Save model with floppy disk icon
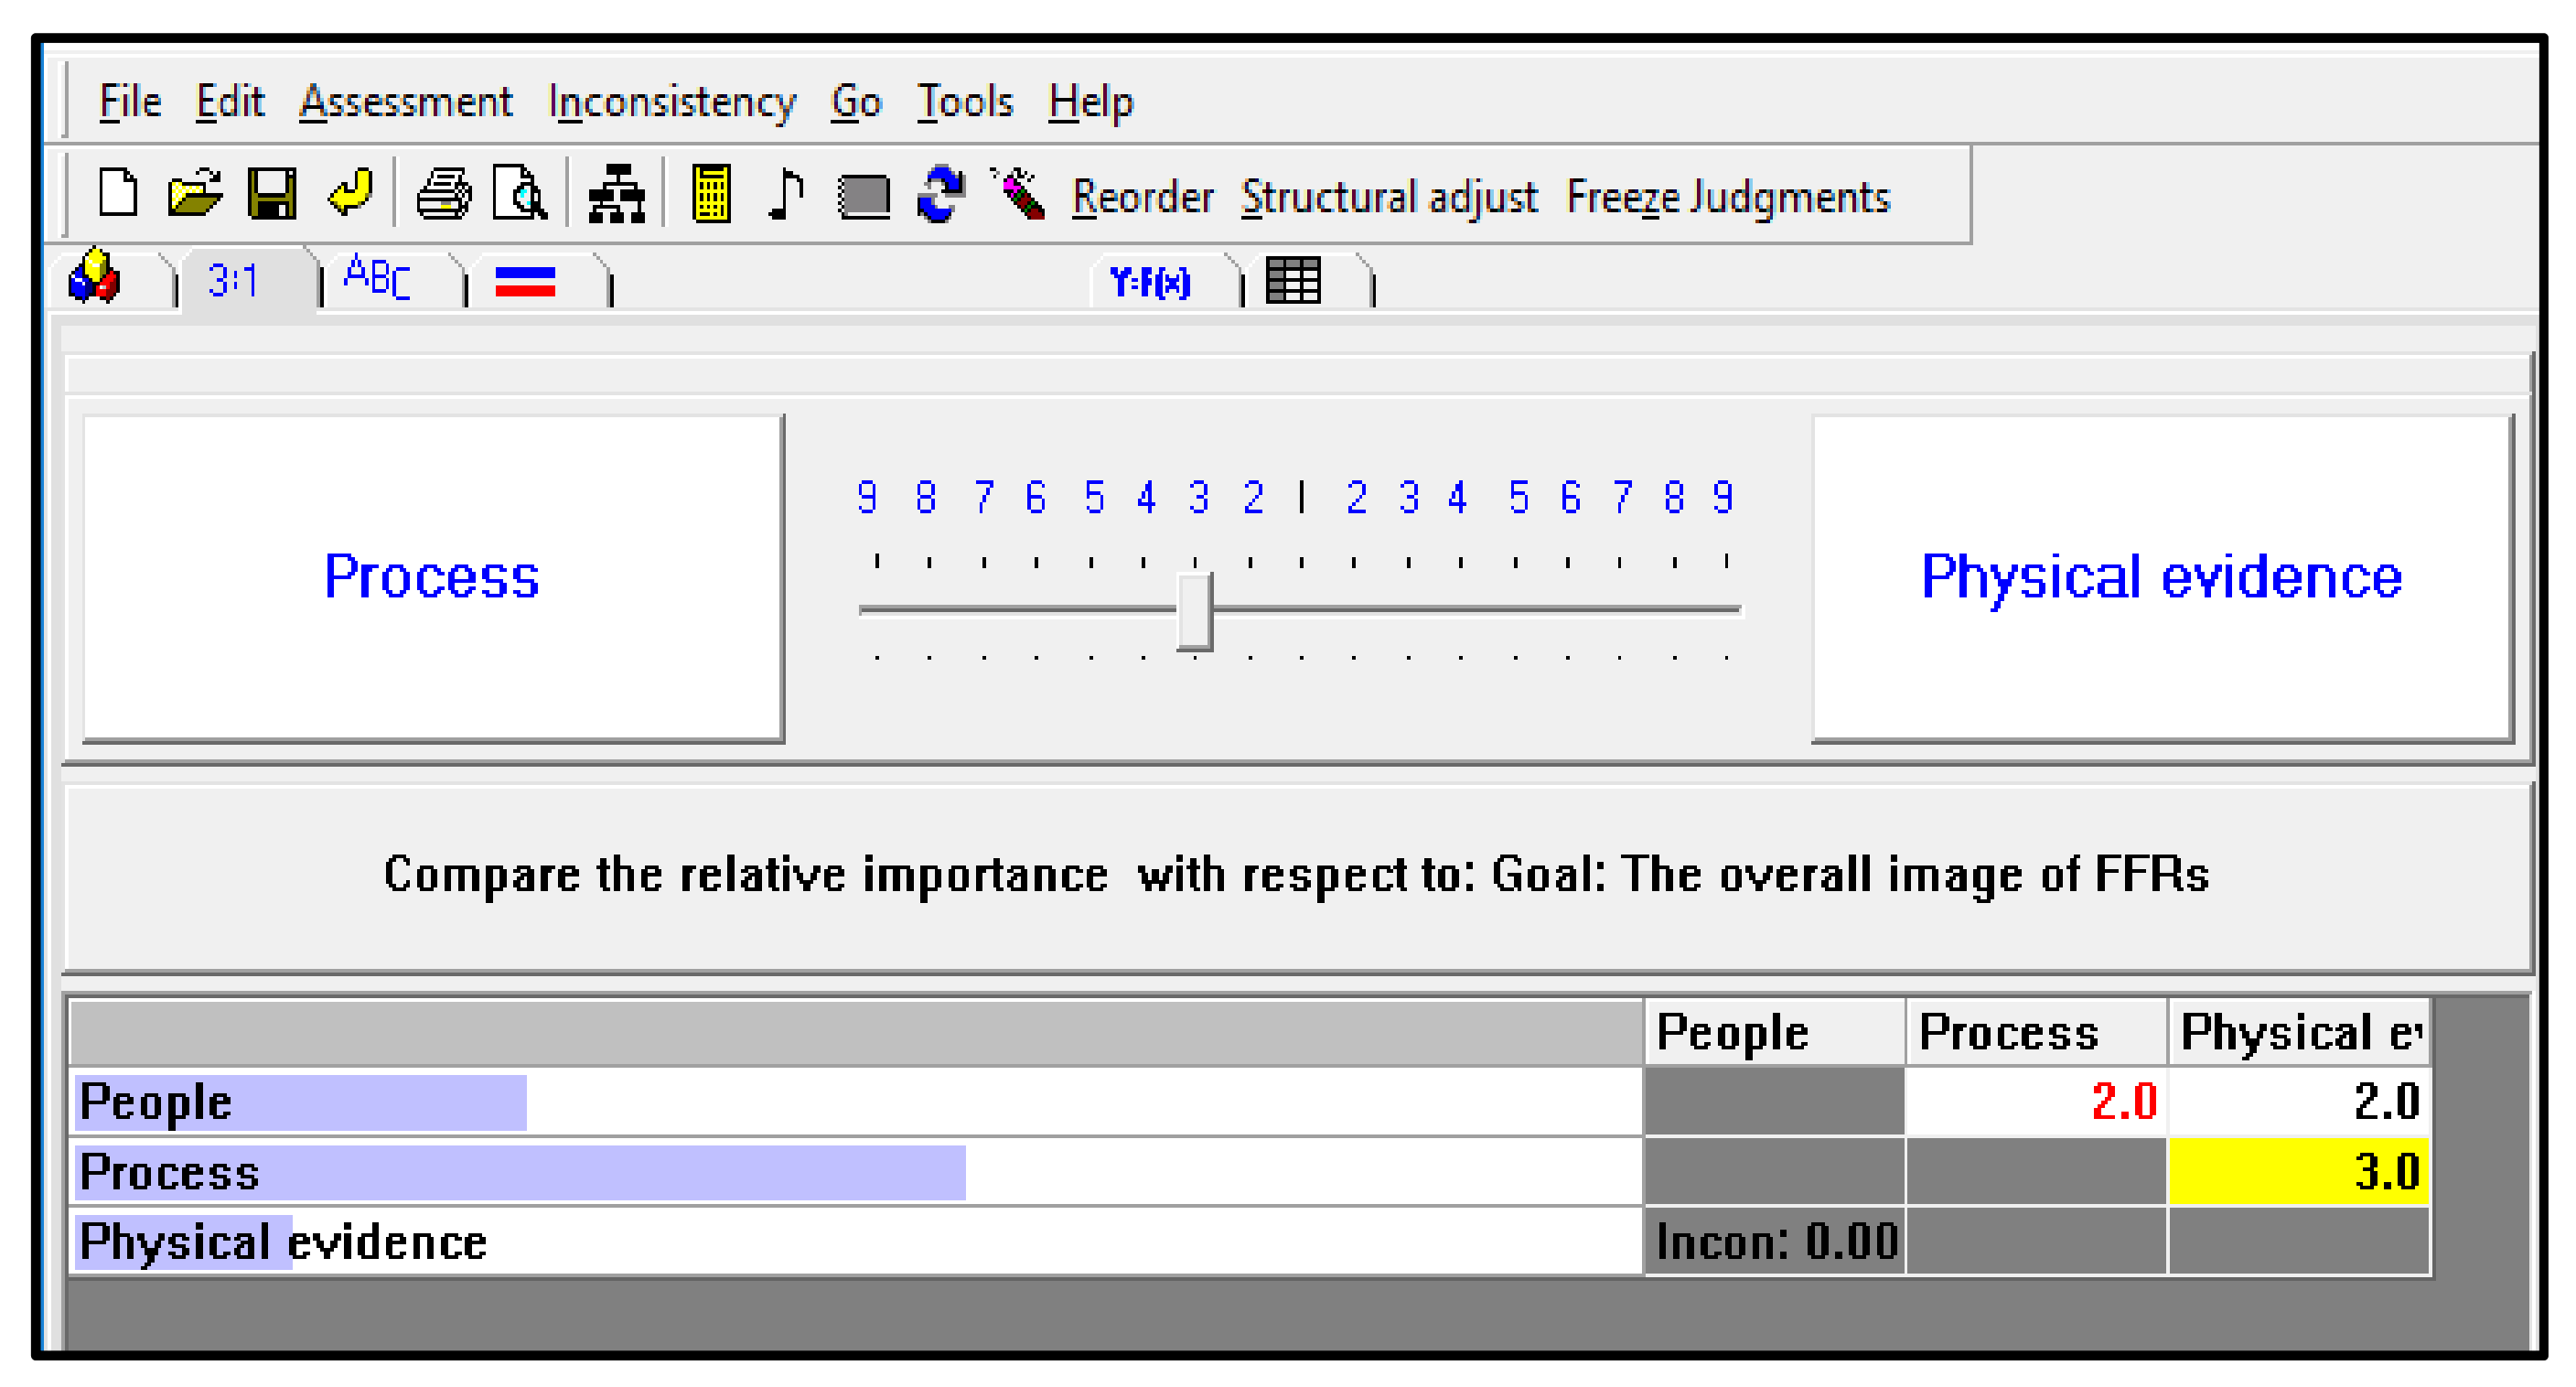 (x=272, y=194)
